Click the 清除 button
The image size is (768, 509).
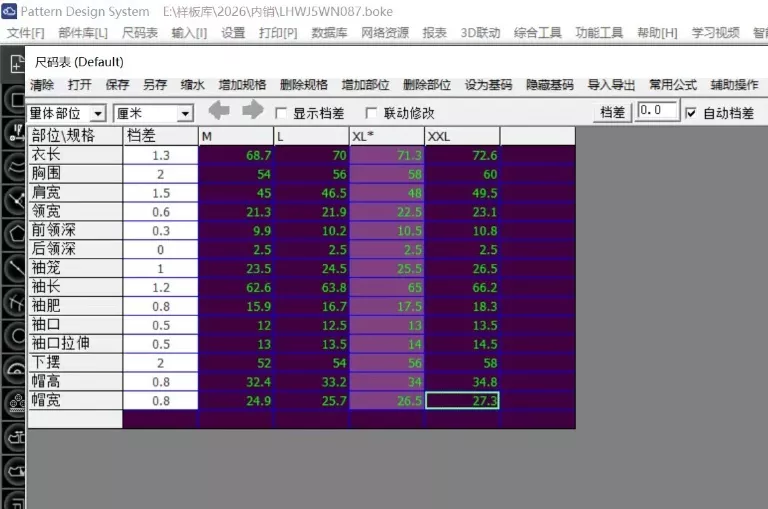tap(42, 85)
